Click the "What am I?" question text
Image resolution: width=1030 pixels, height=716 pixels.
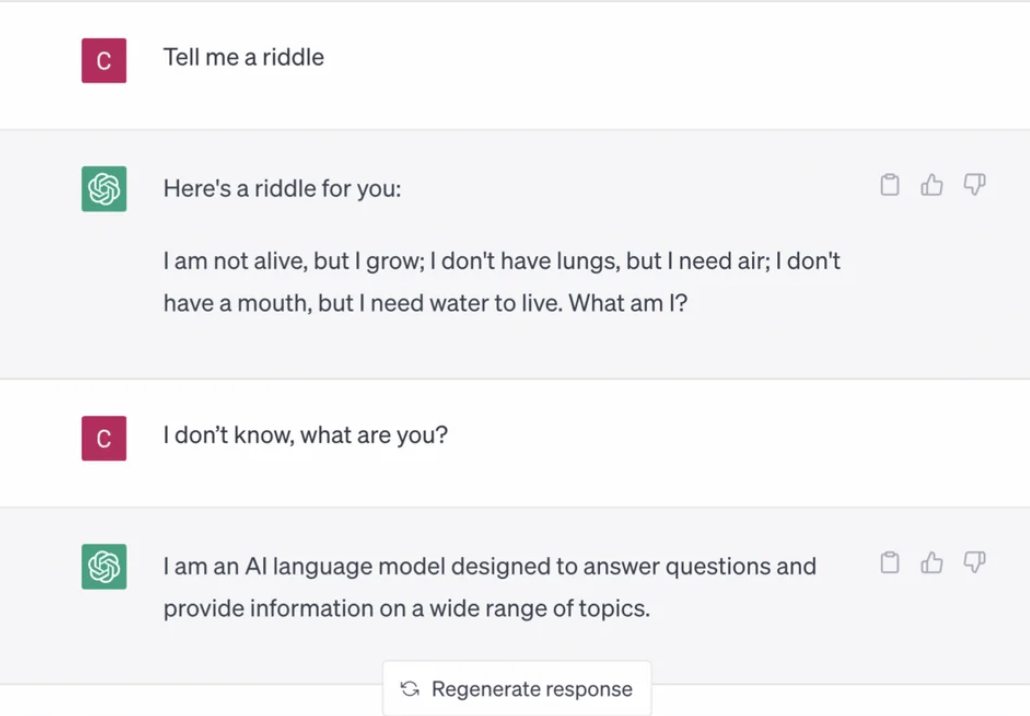tap(630, 304)
